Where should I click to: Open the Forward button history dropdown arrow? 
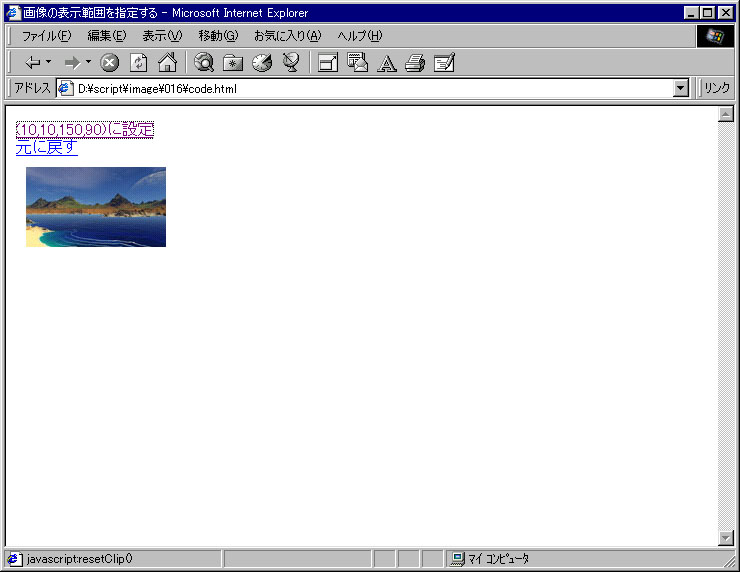point(88,62)
